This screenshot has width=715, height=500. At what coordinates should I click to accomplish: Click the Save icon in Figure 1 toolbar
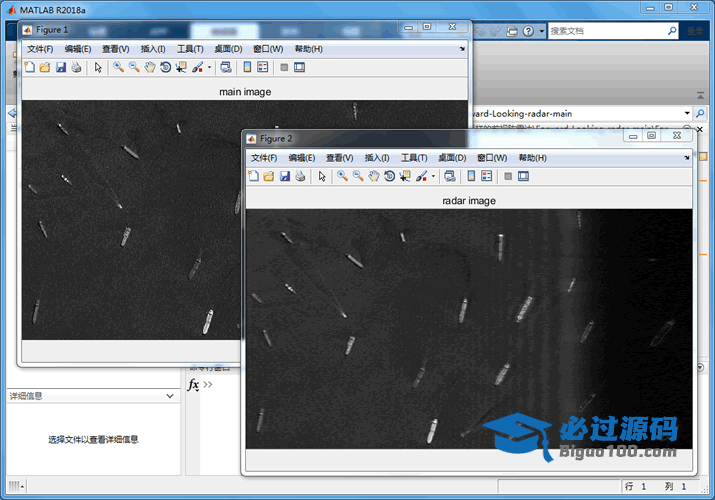[60, 68]
